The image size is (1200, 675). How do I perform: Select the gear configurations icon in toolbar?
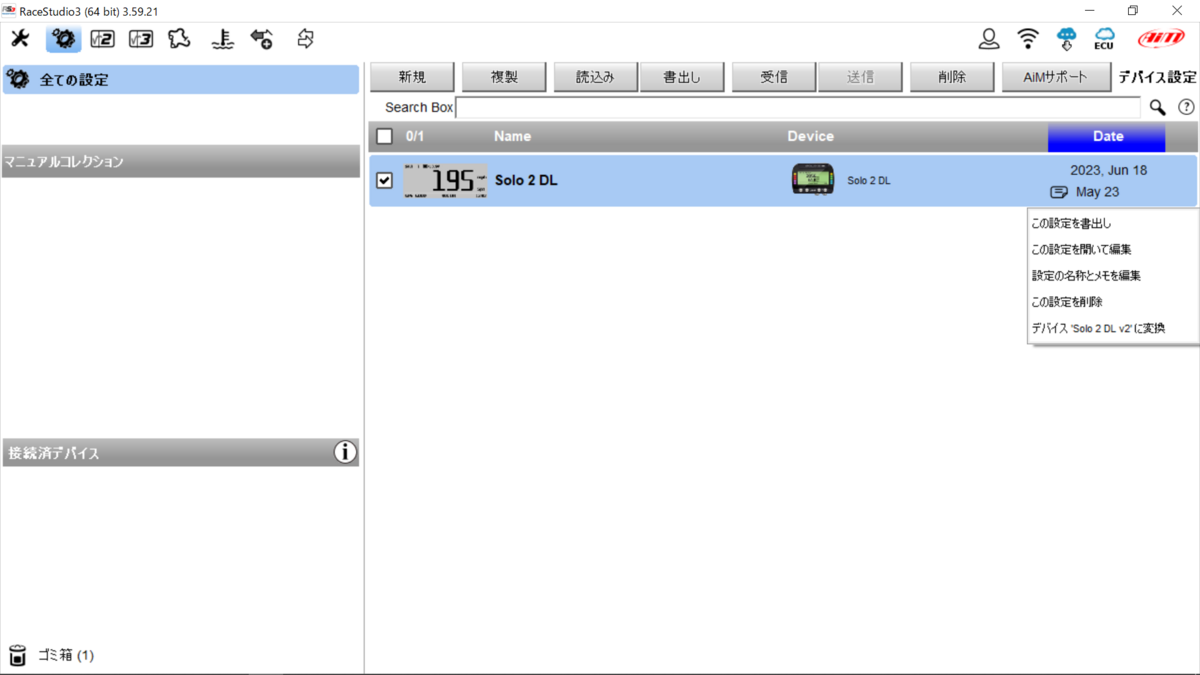63,39
